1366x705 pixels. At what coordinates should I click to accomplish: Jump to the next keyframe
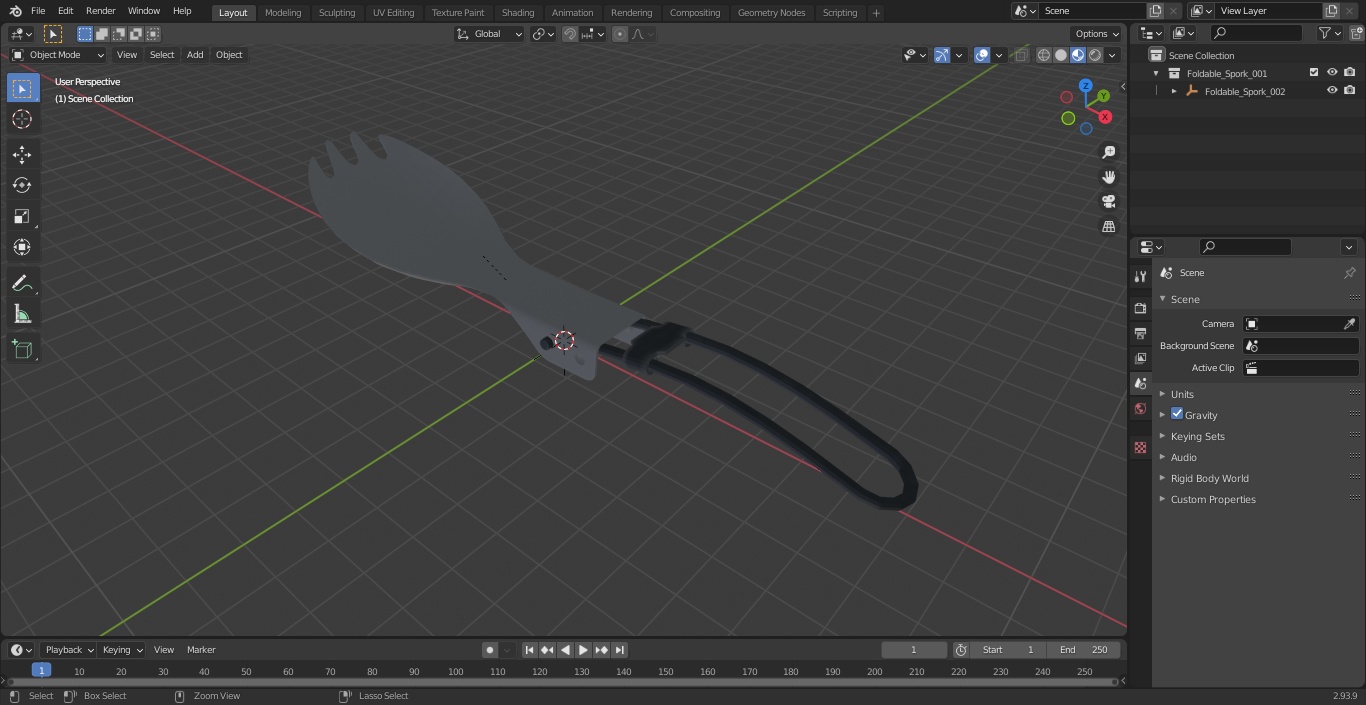point(601,650)
